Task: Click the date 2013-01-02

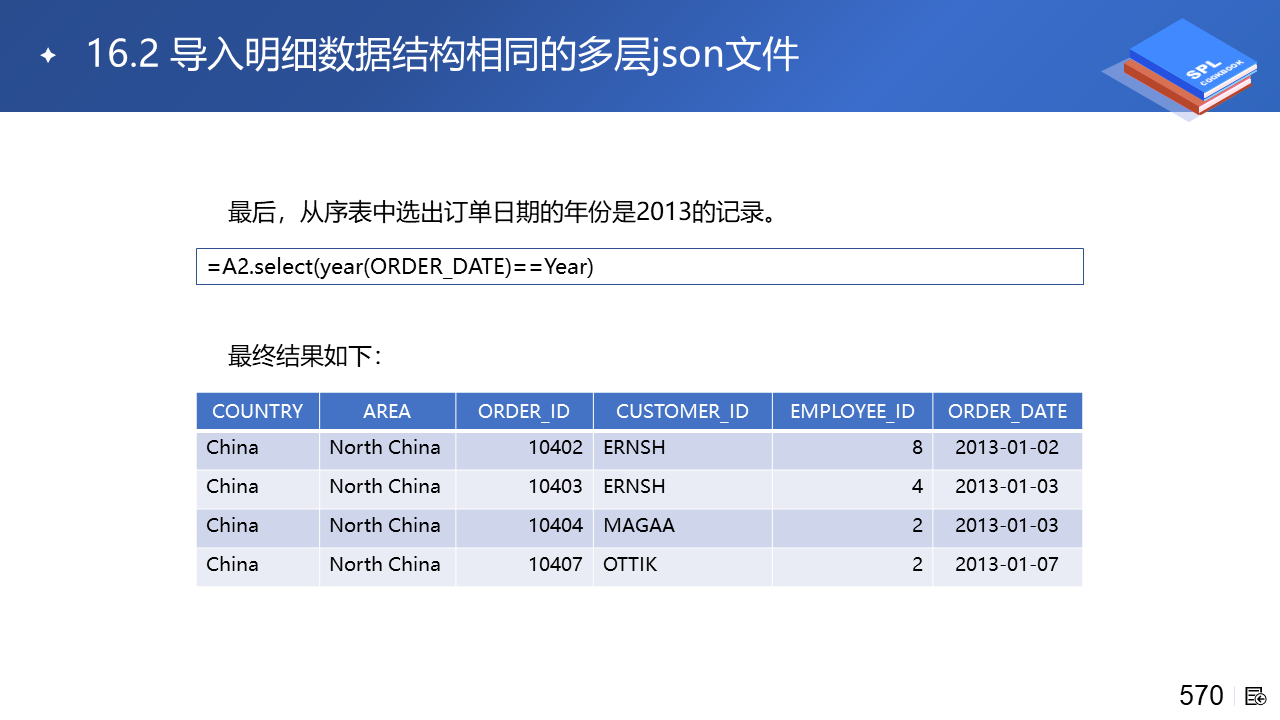Action: point(1007,447)
